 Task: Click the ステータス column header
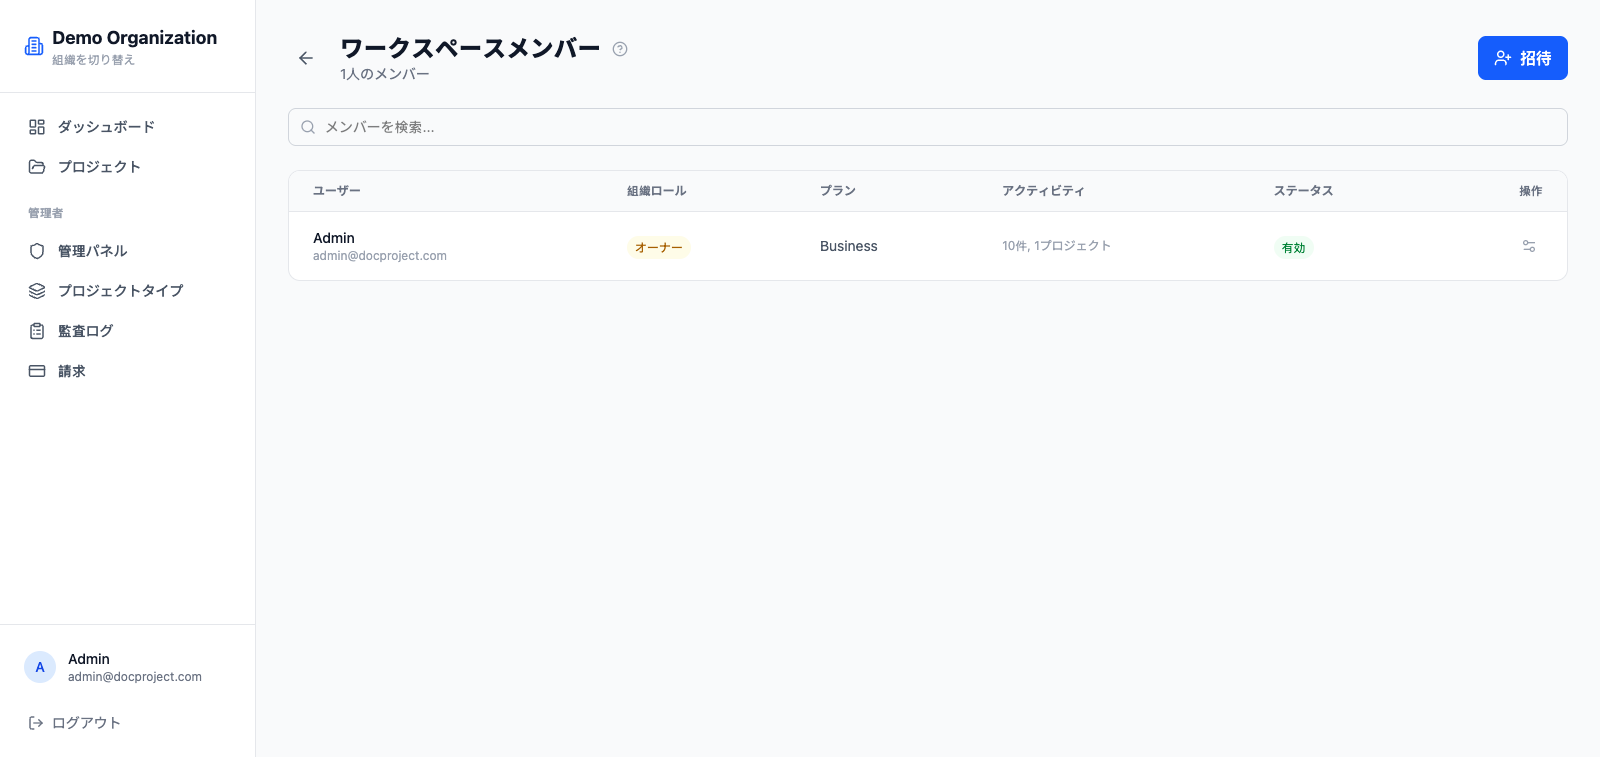[x=1303, y=191]
